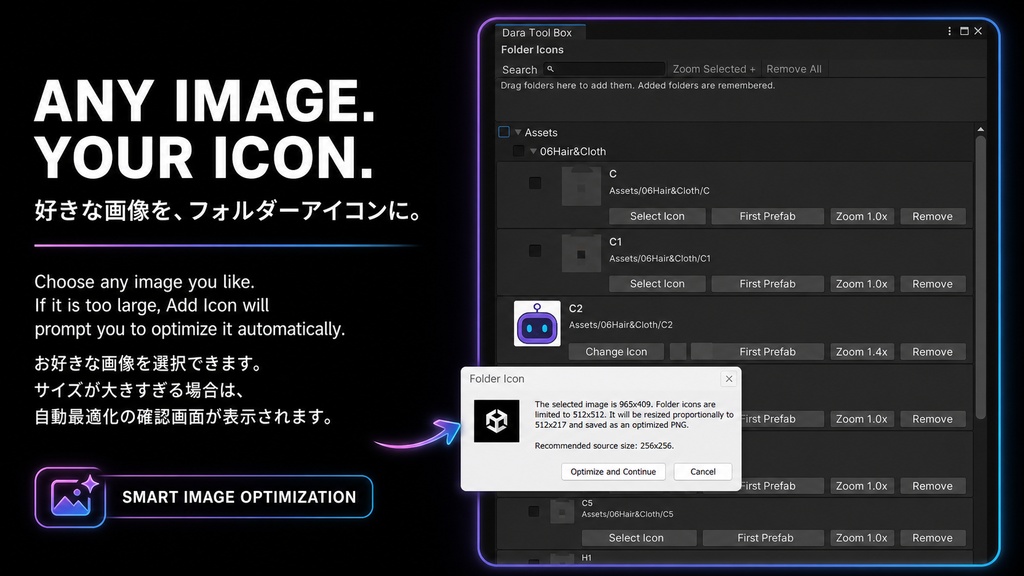Image resolution: width=1024 pixels, height=576 pixels.
Task: Click First Prefab for folder C2
Action: (767, 352)
